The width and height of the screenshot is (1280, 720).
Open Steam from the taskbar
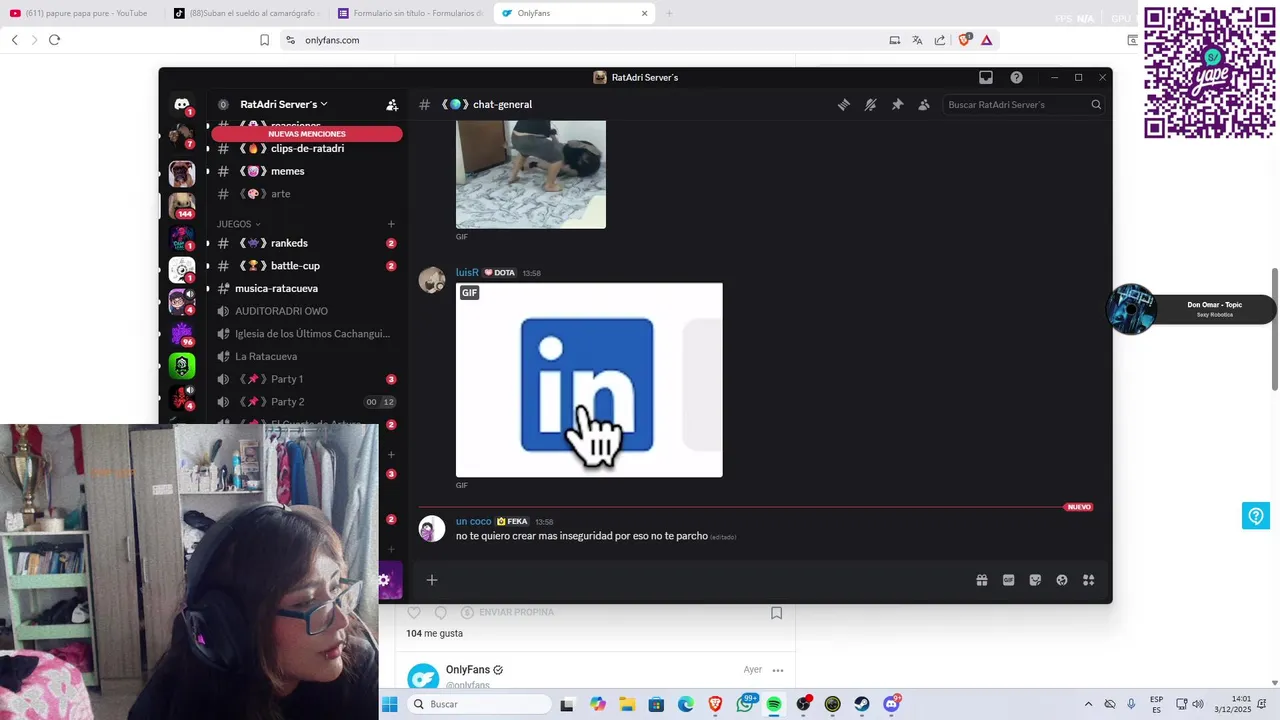[861, 704]
